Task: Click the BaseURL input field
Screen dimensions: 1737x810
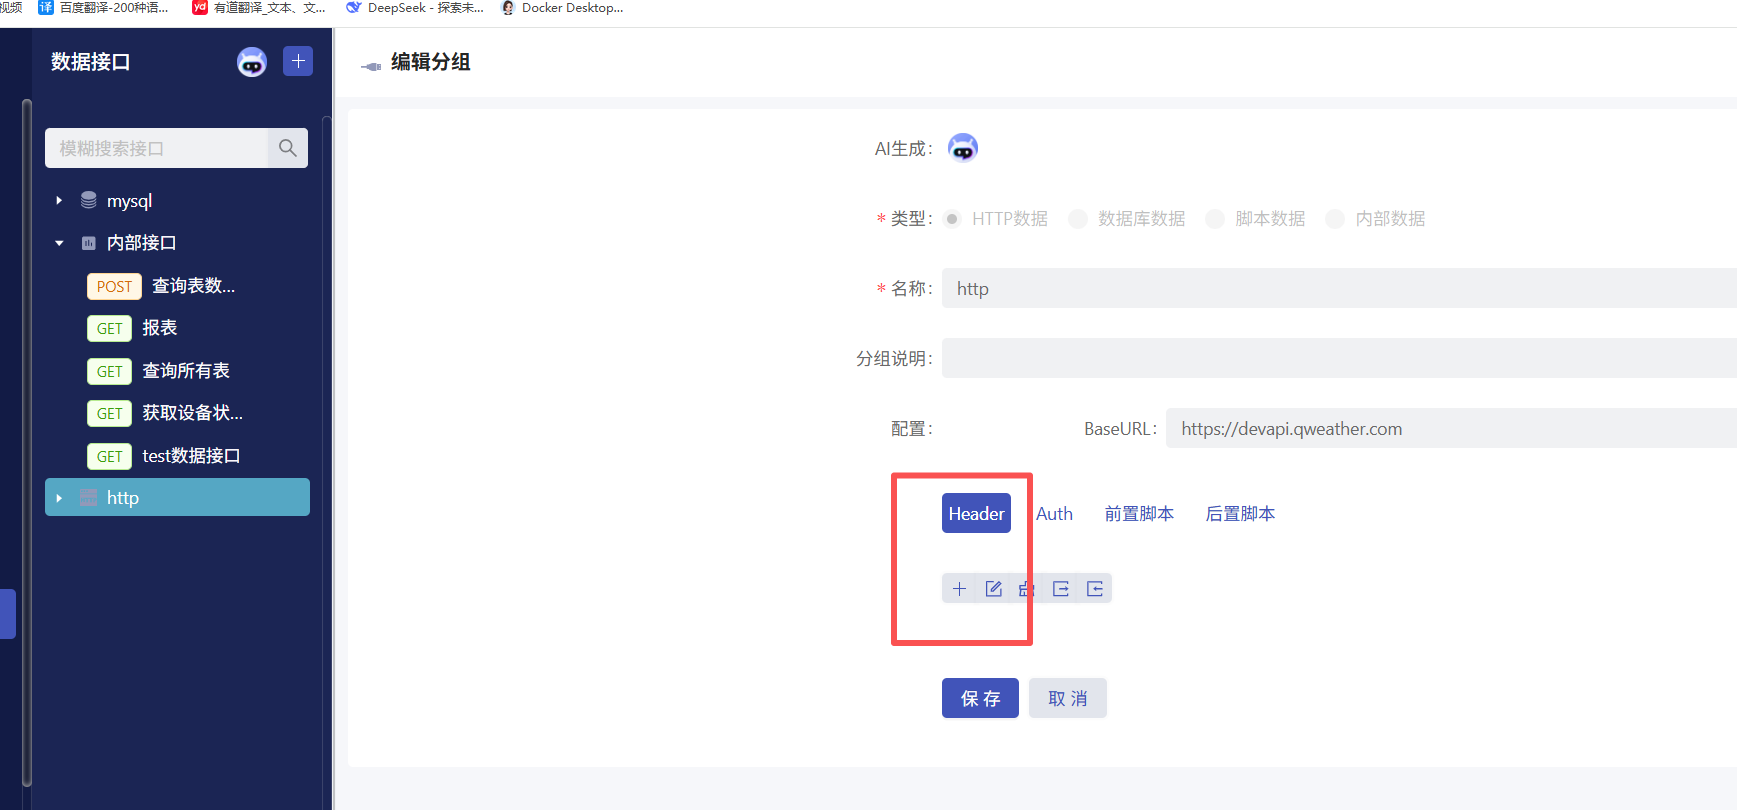Action: 1450,429
